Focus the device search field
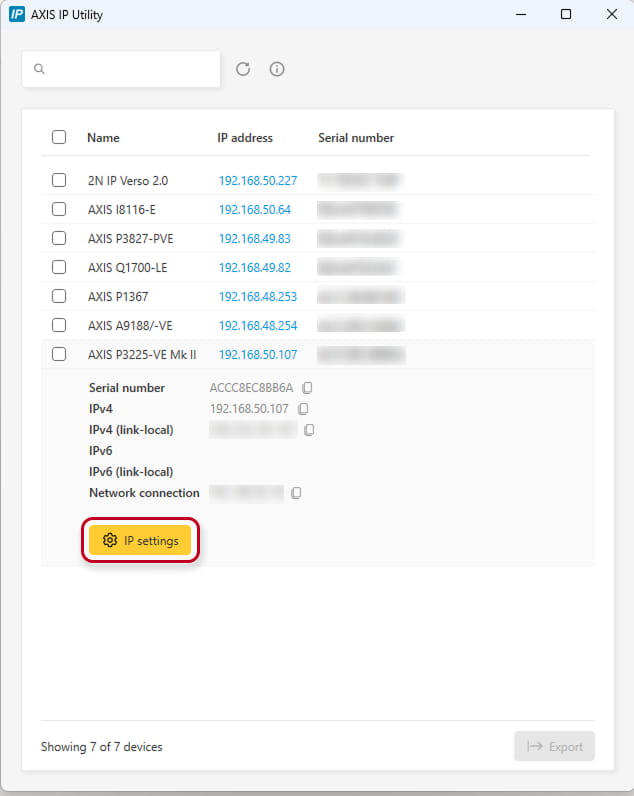Screen dimensions: 634x796 (121, 69)
